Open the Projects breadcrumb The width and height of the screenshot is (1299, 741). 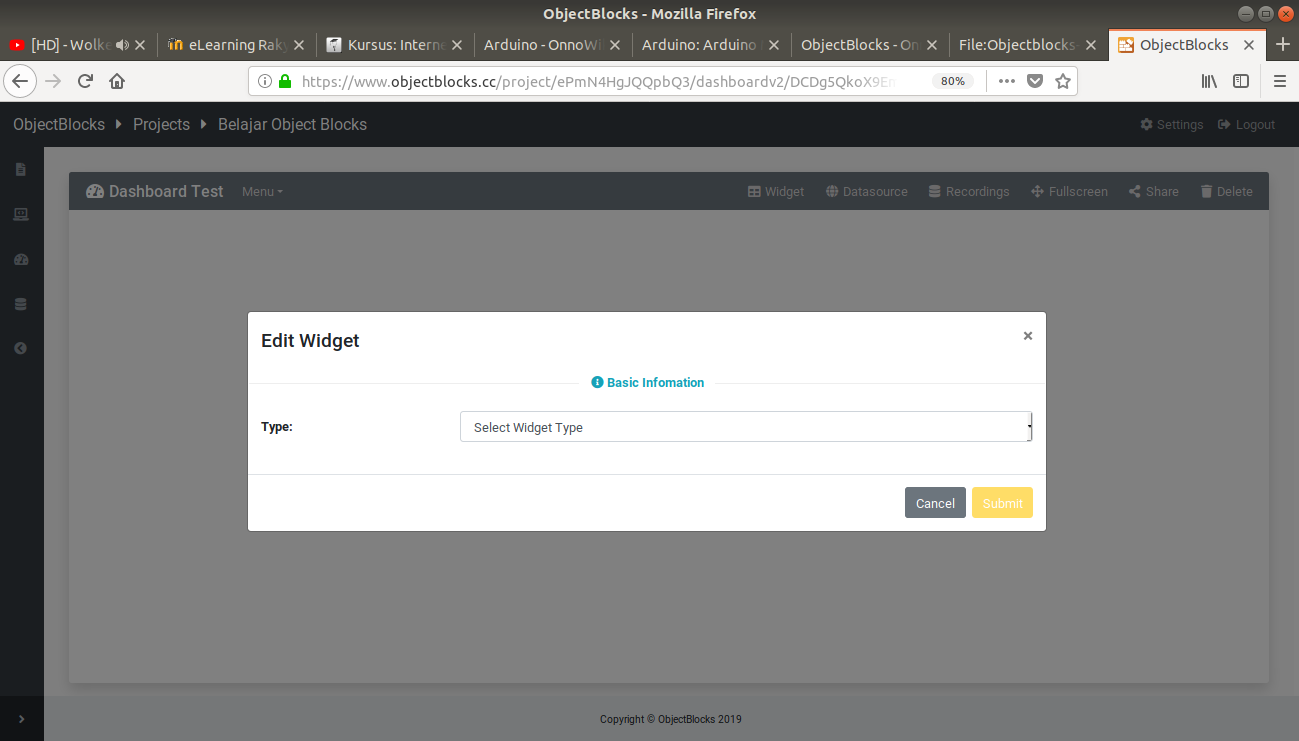pyautogui.click(x=161, y=125)
